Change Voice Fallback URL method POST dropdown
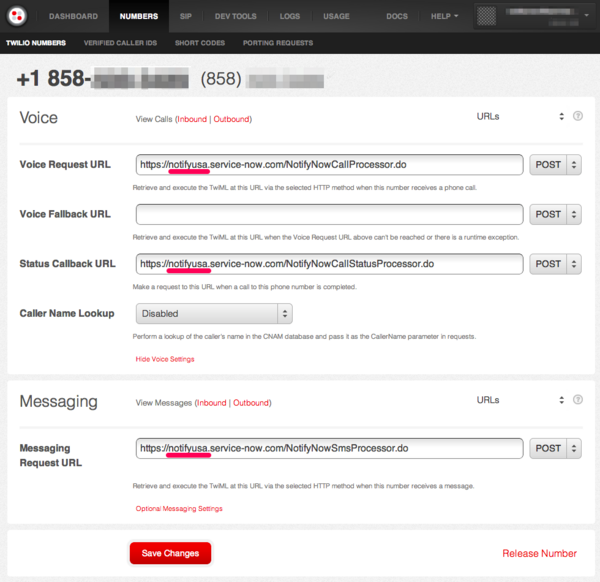The image size is (600, 582). click(x=555, y=214)
